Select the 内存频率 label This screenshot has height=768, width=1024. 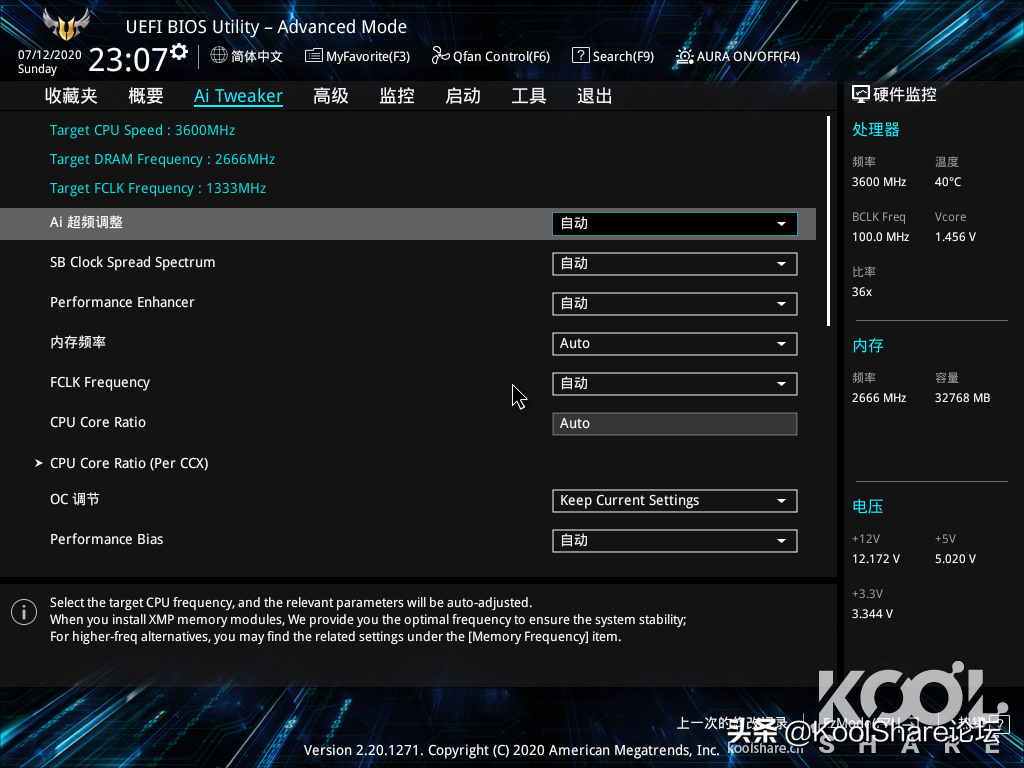point(78,342)
